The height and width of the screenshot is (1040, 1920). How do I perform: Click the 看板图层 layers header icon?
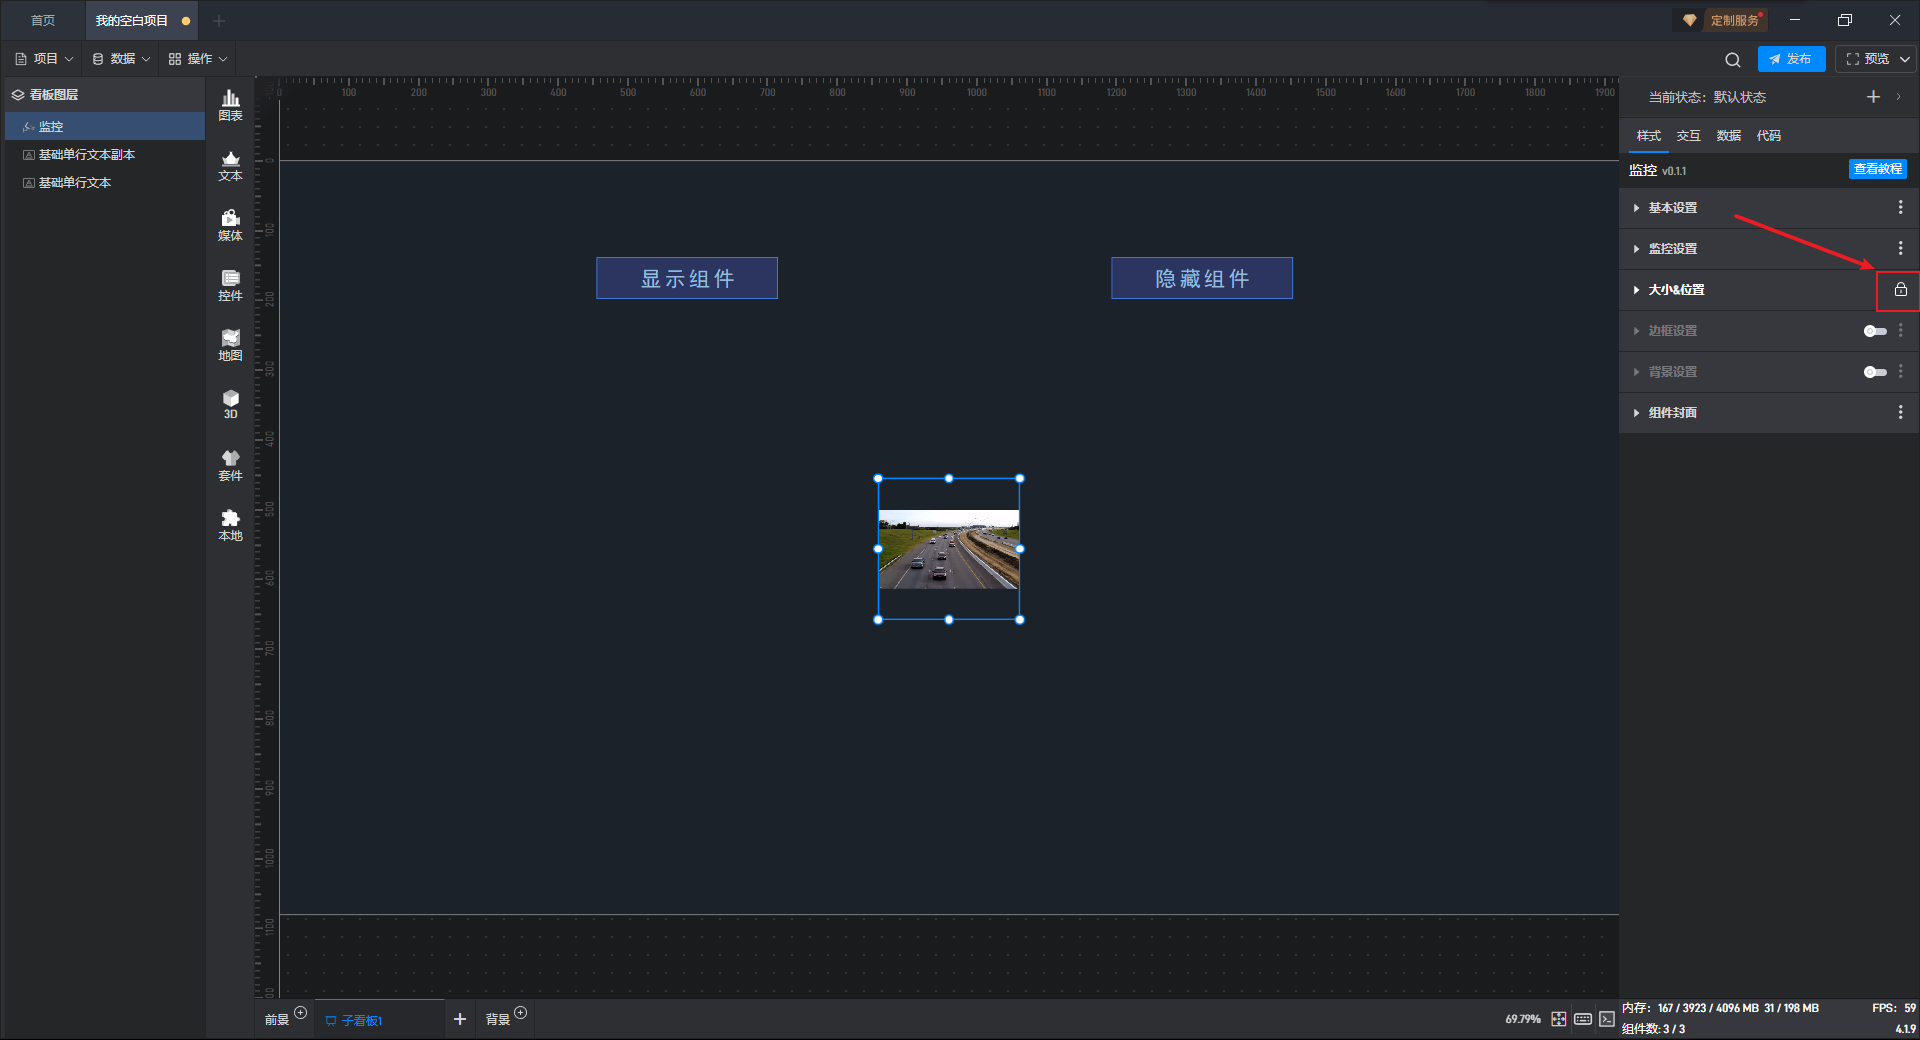coord(18,95)
